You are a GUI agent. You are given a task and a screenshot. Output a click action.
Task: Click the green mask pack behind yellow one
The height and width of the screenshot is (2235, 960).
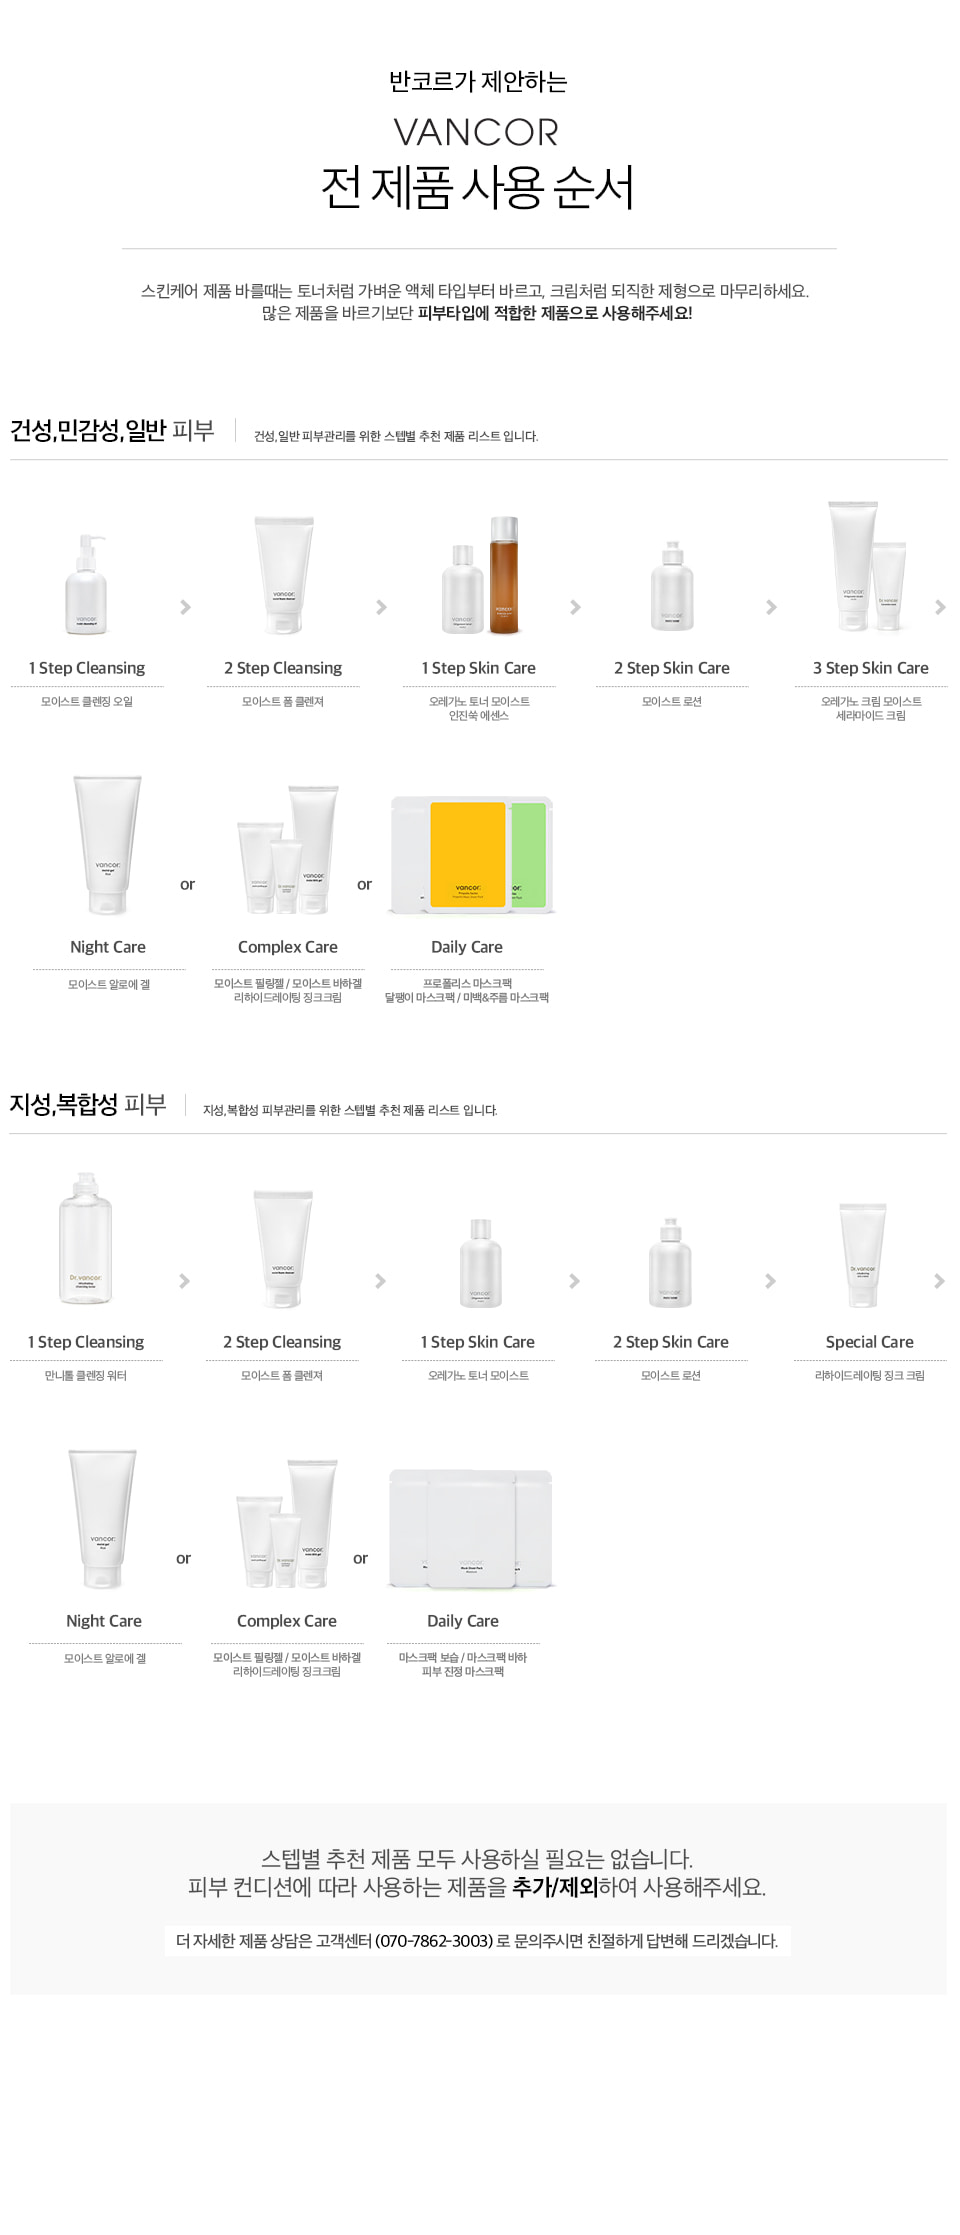(x=528, y=856)
